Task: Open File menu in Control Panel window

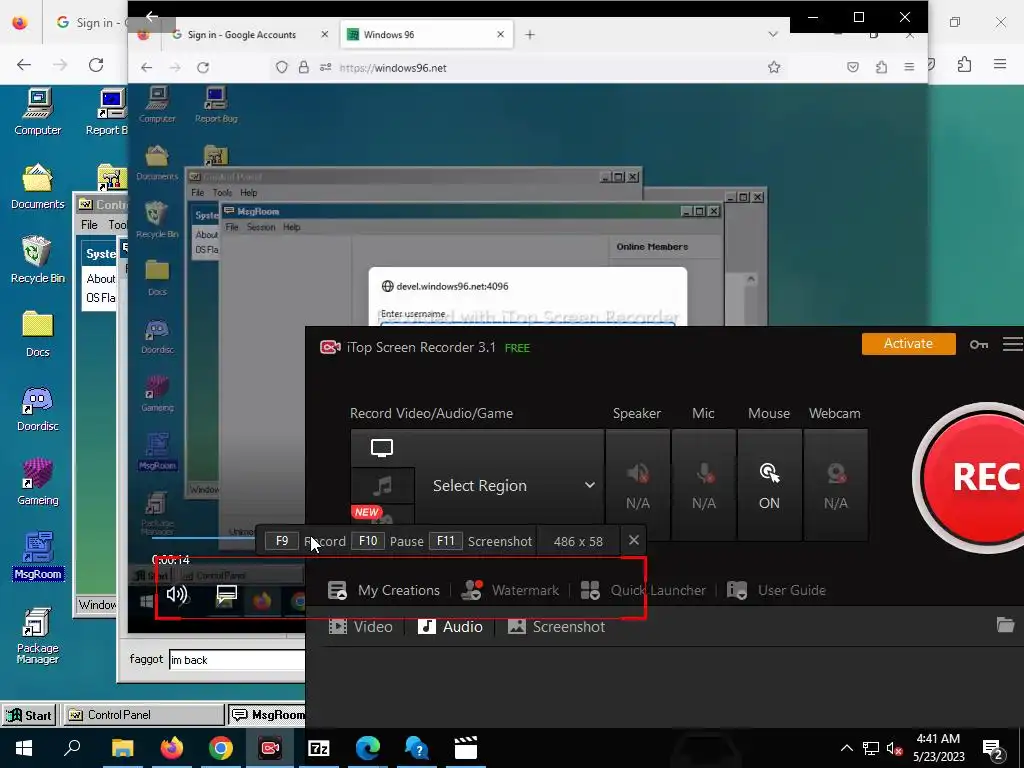Action: click(x=89, y=225)
